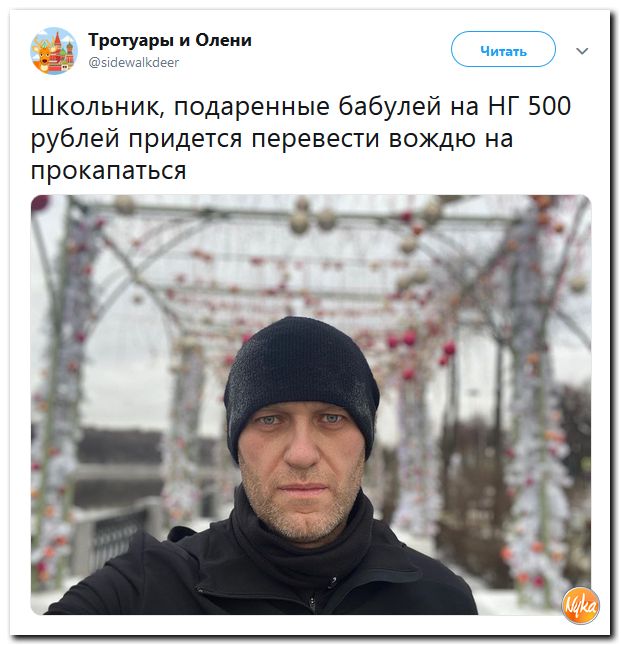This screenshot has width=621, height=646.
Task: Expand the tweet options chevron menu
Action: coord(582,51)
